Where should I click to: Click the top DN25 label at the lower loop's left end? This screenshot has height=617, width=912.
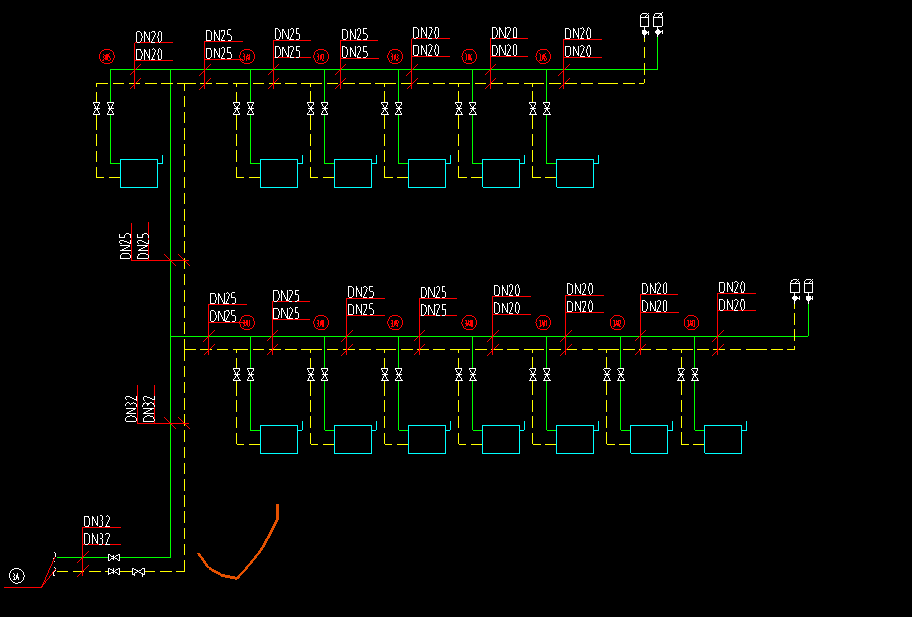click(223, 298)
